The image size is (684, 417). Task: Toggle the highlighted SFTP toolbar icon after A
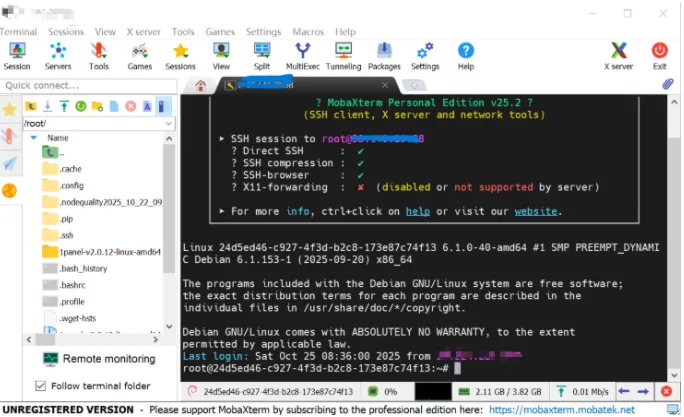click(x=162, y=106)
